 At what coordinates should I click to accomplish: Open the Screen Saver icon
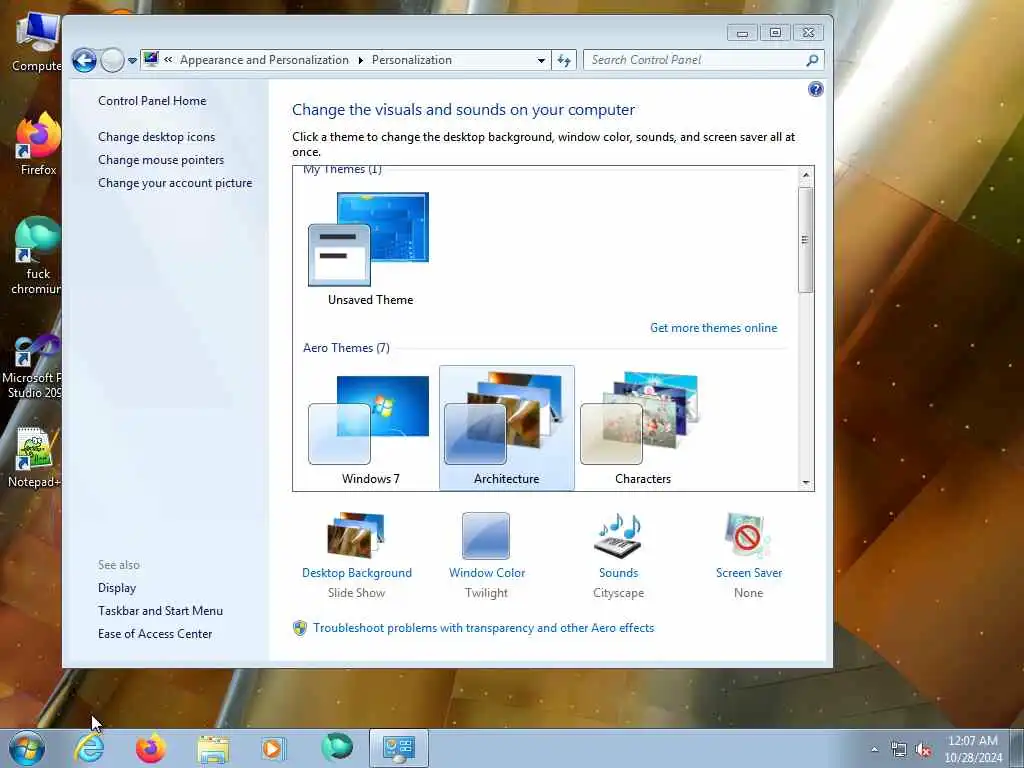tap(748, 536)
